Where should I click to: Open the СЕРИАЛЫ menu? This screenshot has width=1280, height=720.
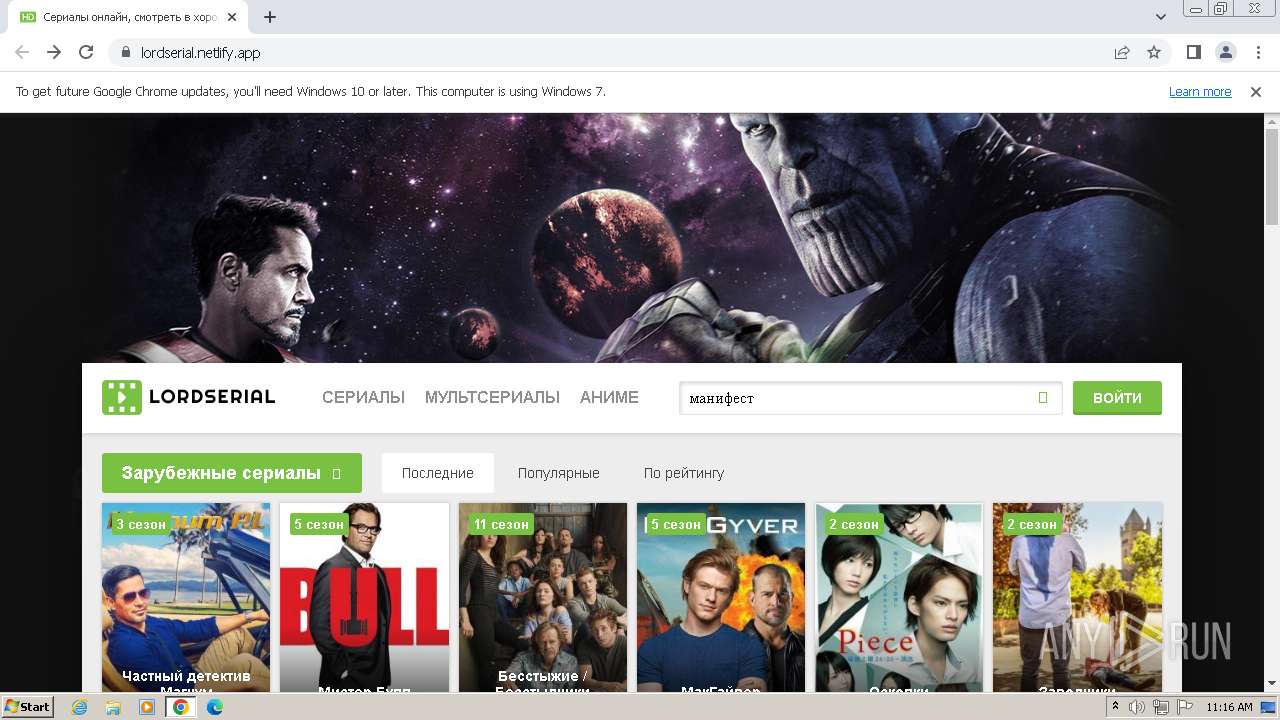(363, 397)
